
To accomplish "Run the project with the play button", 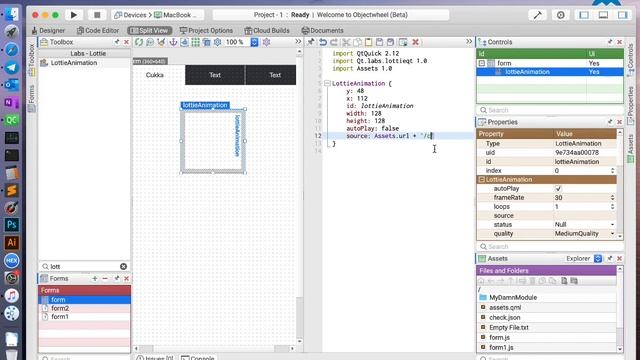I will (73, 15).
